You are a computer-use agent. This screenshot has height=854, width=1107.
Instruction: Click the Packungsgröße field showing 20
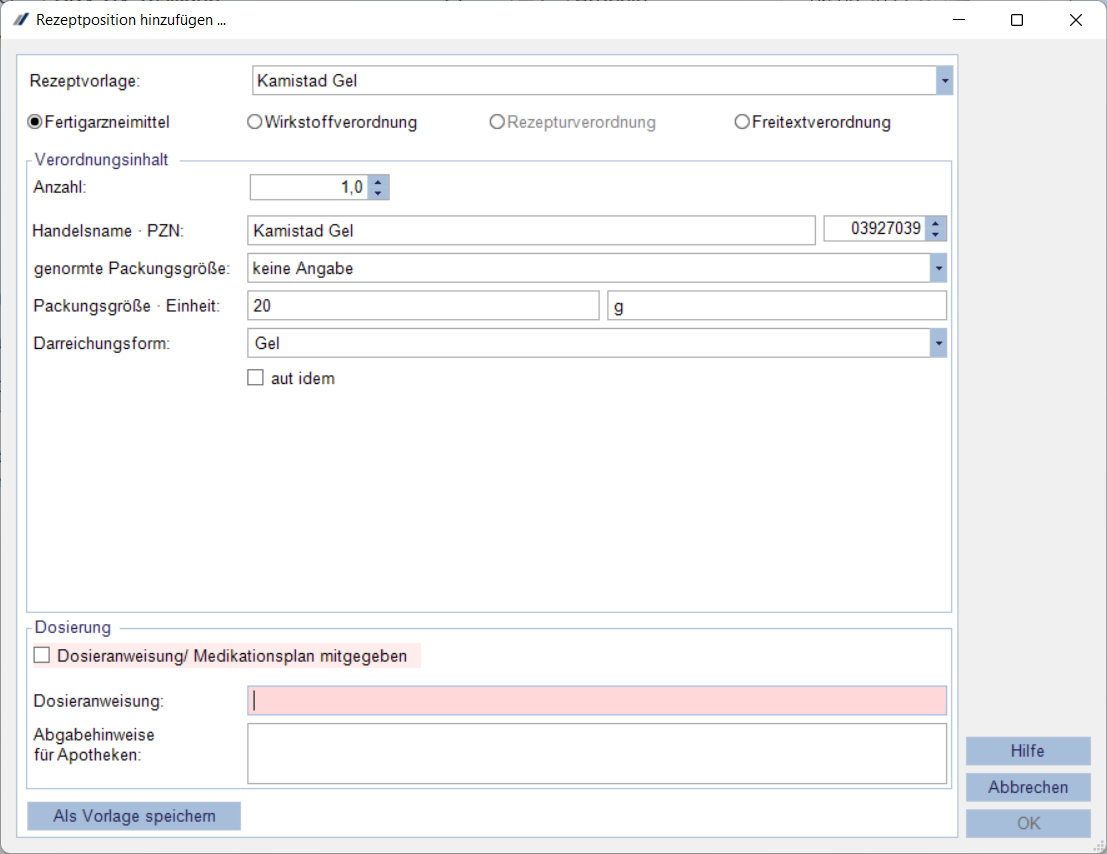click(423, 306)
